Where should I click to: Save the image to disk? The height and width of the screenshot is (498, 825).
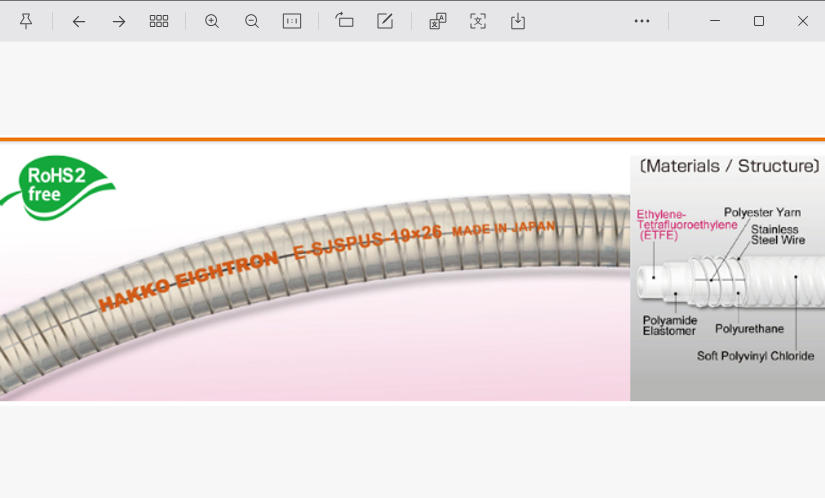click(x=518, y=21)
